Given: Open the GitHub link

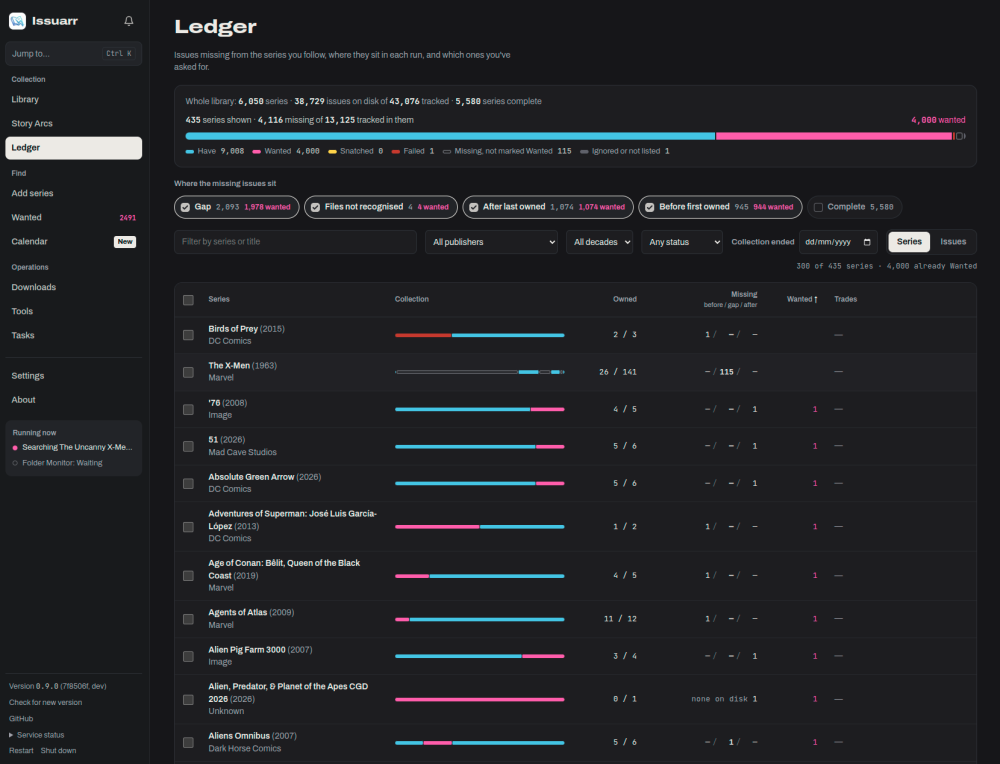Looking at the screenshot, I should coord(21,719).
